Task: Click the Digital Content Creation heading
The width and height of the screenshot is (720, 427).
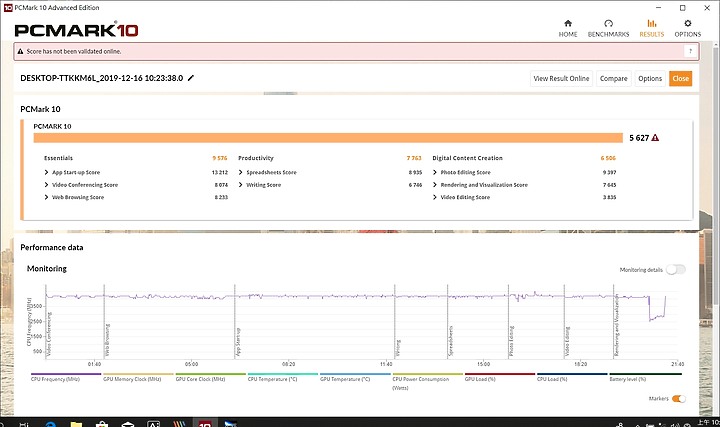Action: (x=467, y=158)
